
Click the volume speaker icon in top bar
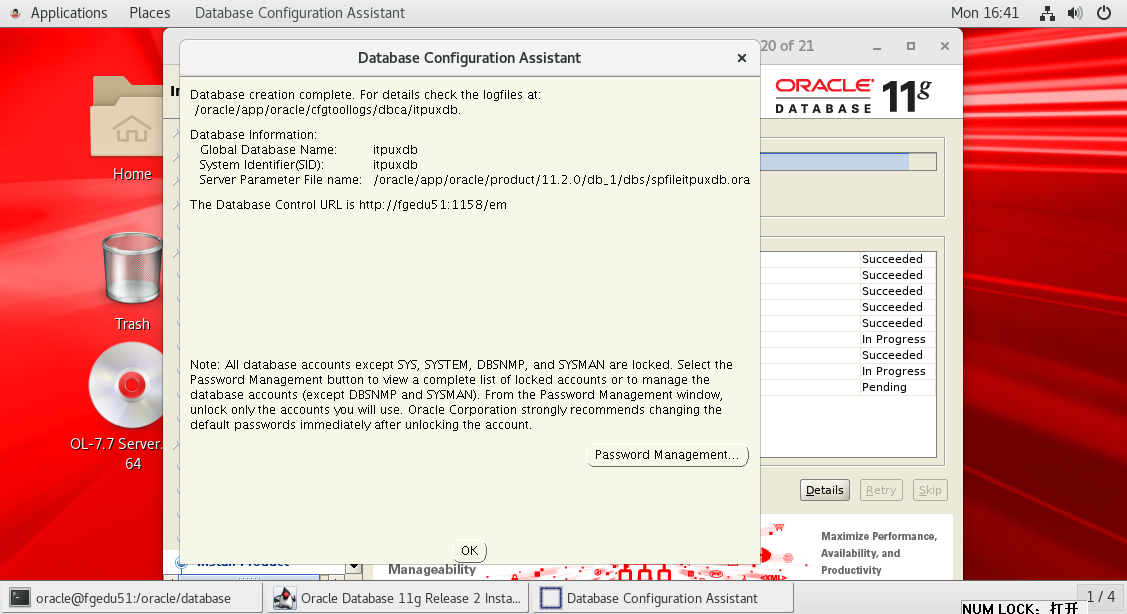(x=1075, y=13)
